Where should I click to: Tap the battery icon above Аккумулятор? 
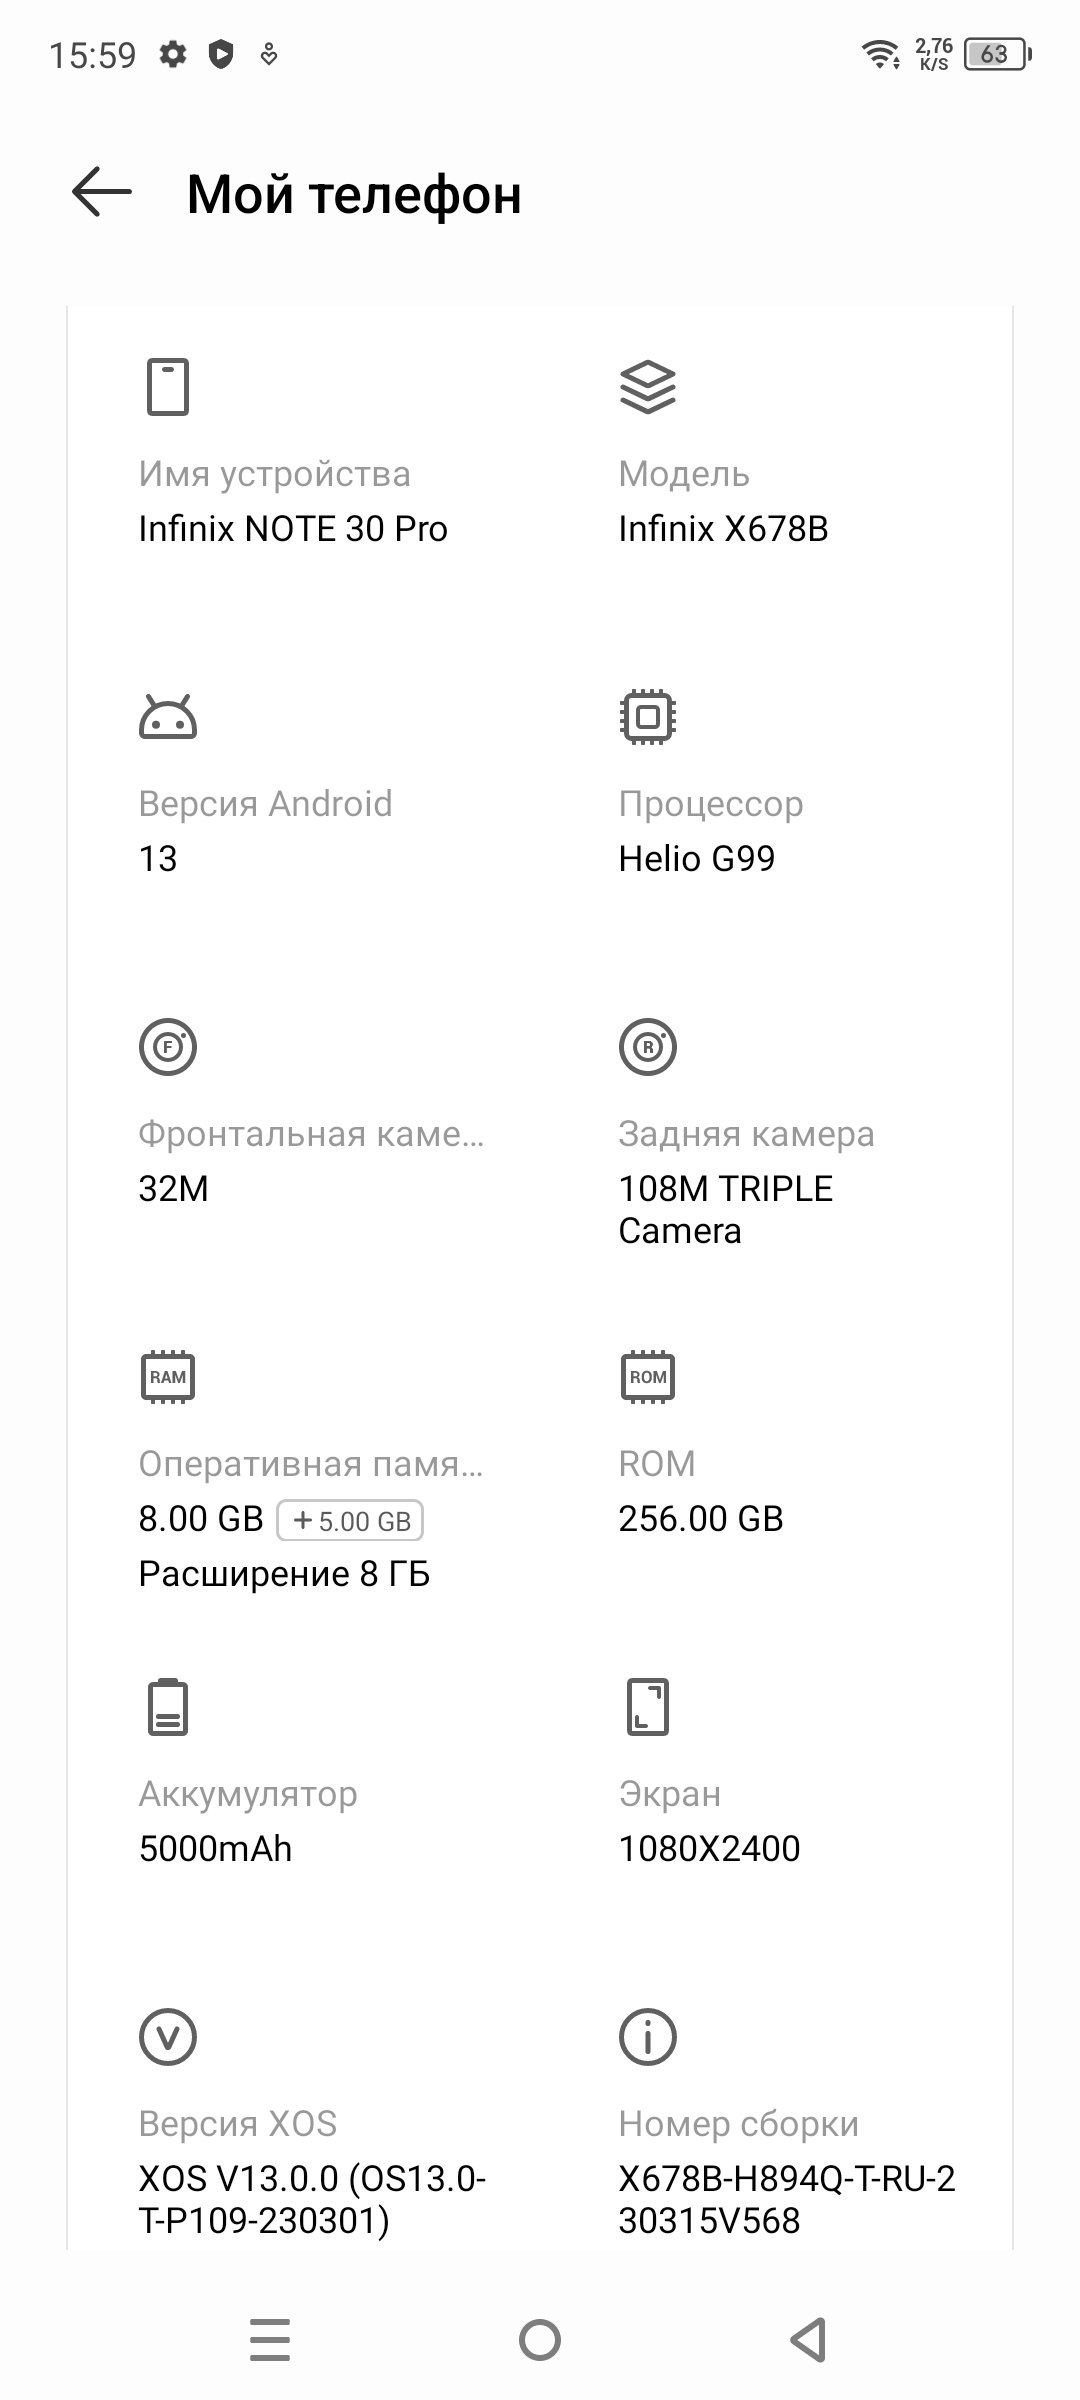click(168, 1707)
